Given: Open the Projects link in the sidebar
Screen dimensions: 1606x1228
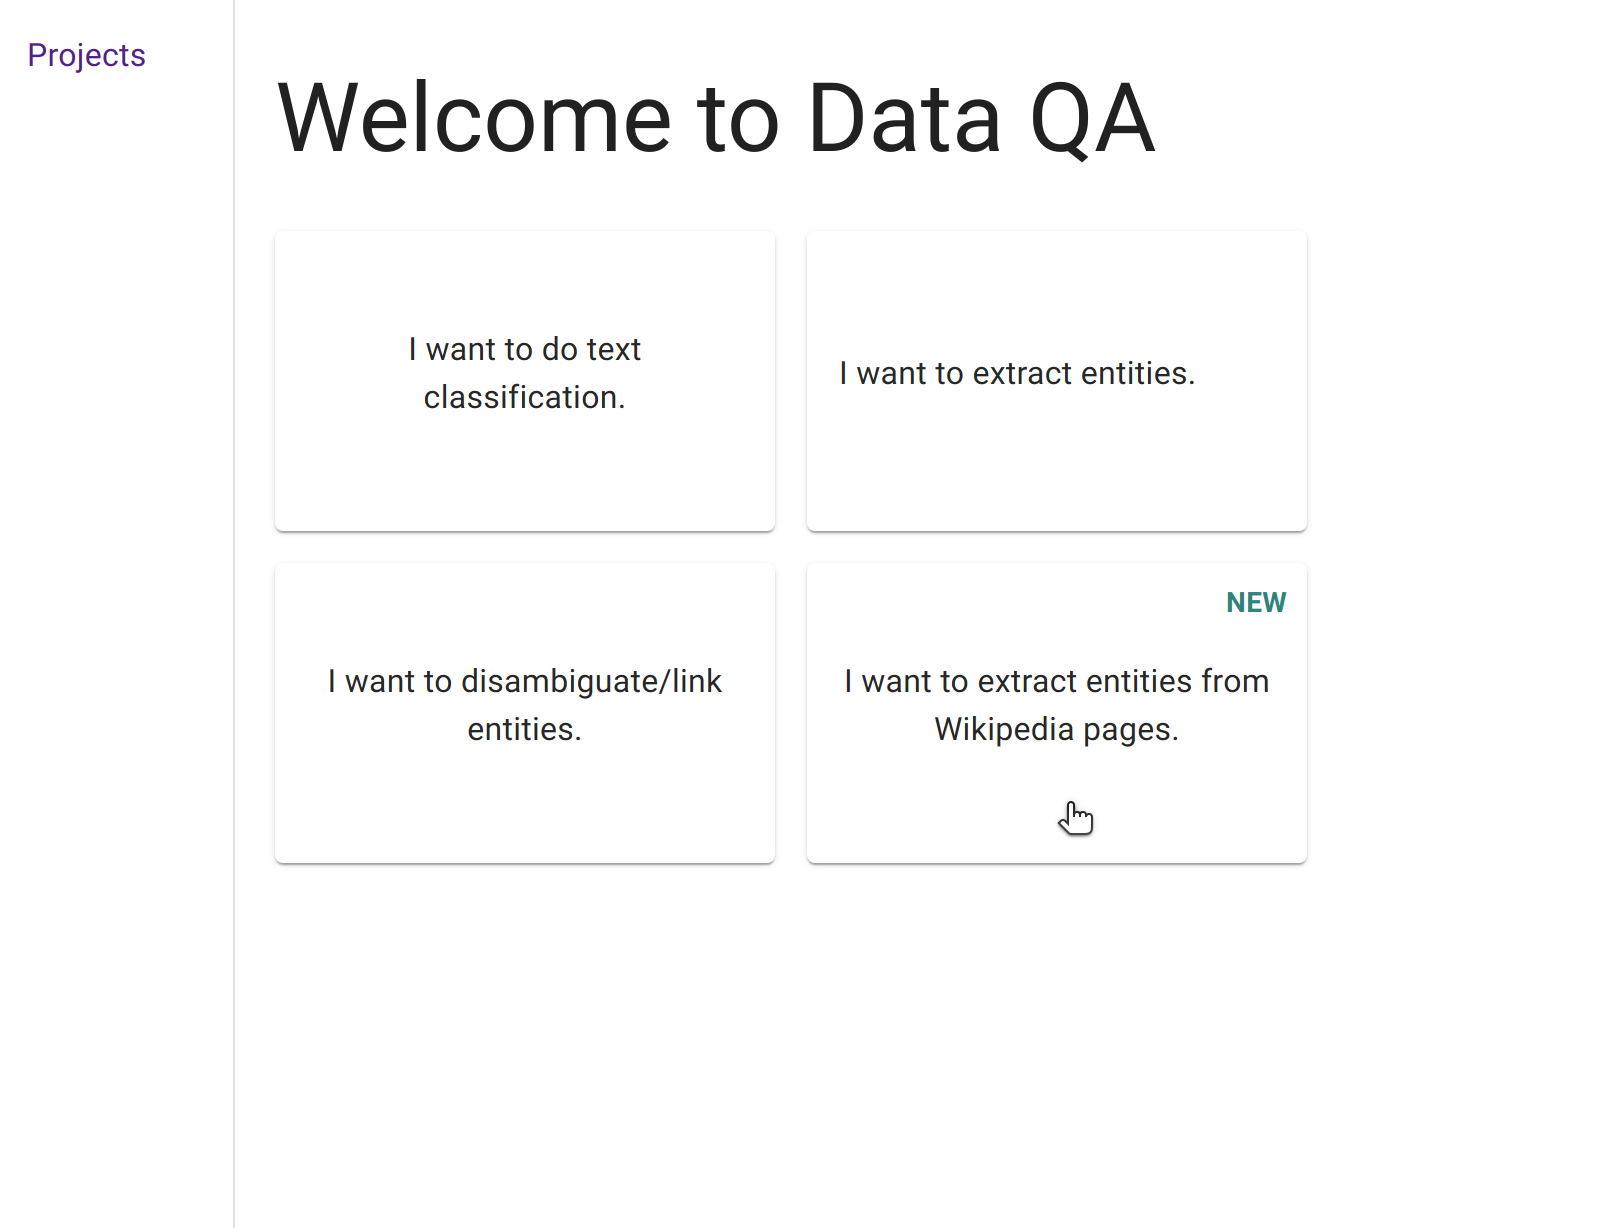Looking at the screenshot, I should (86, 55).
